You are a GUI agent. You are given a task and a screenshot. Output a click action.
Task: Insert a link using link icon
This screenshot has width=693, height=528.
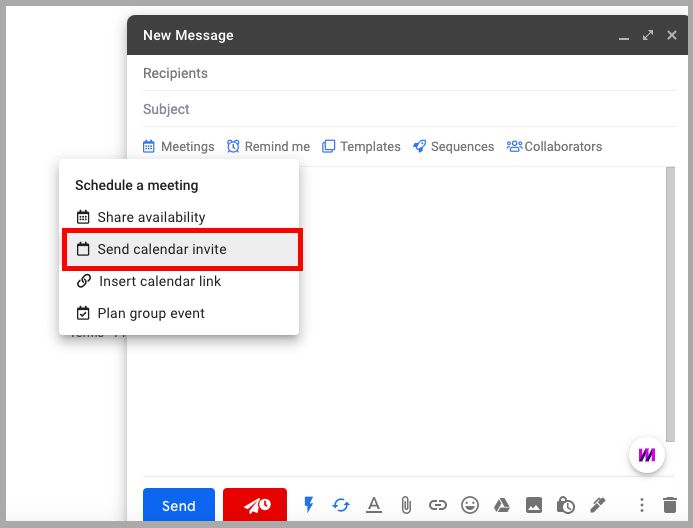click(438, 505)
